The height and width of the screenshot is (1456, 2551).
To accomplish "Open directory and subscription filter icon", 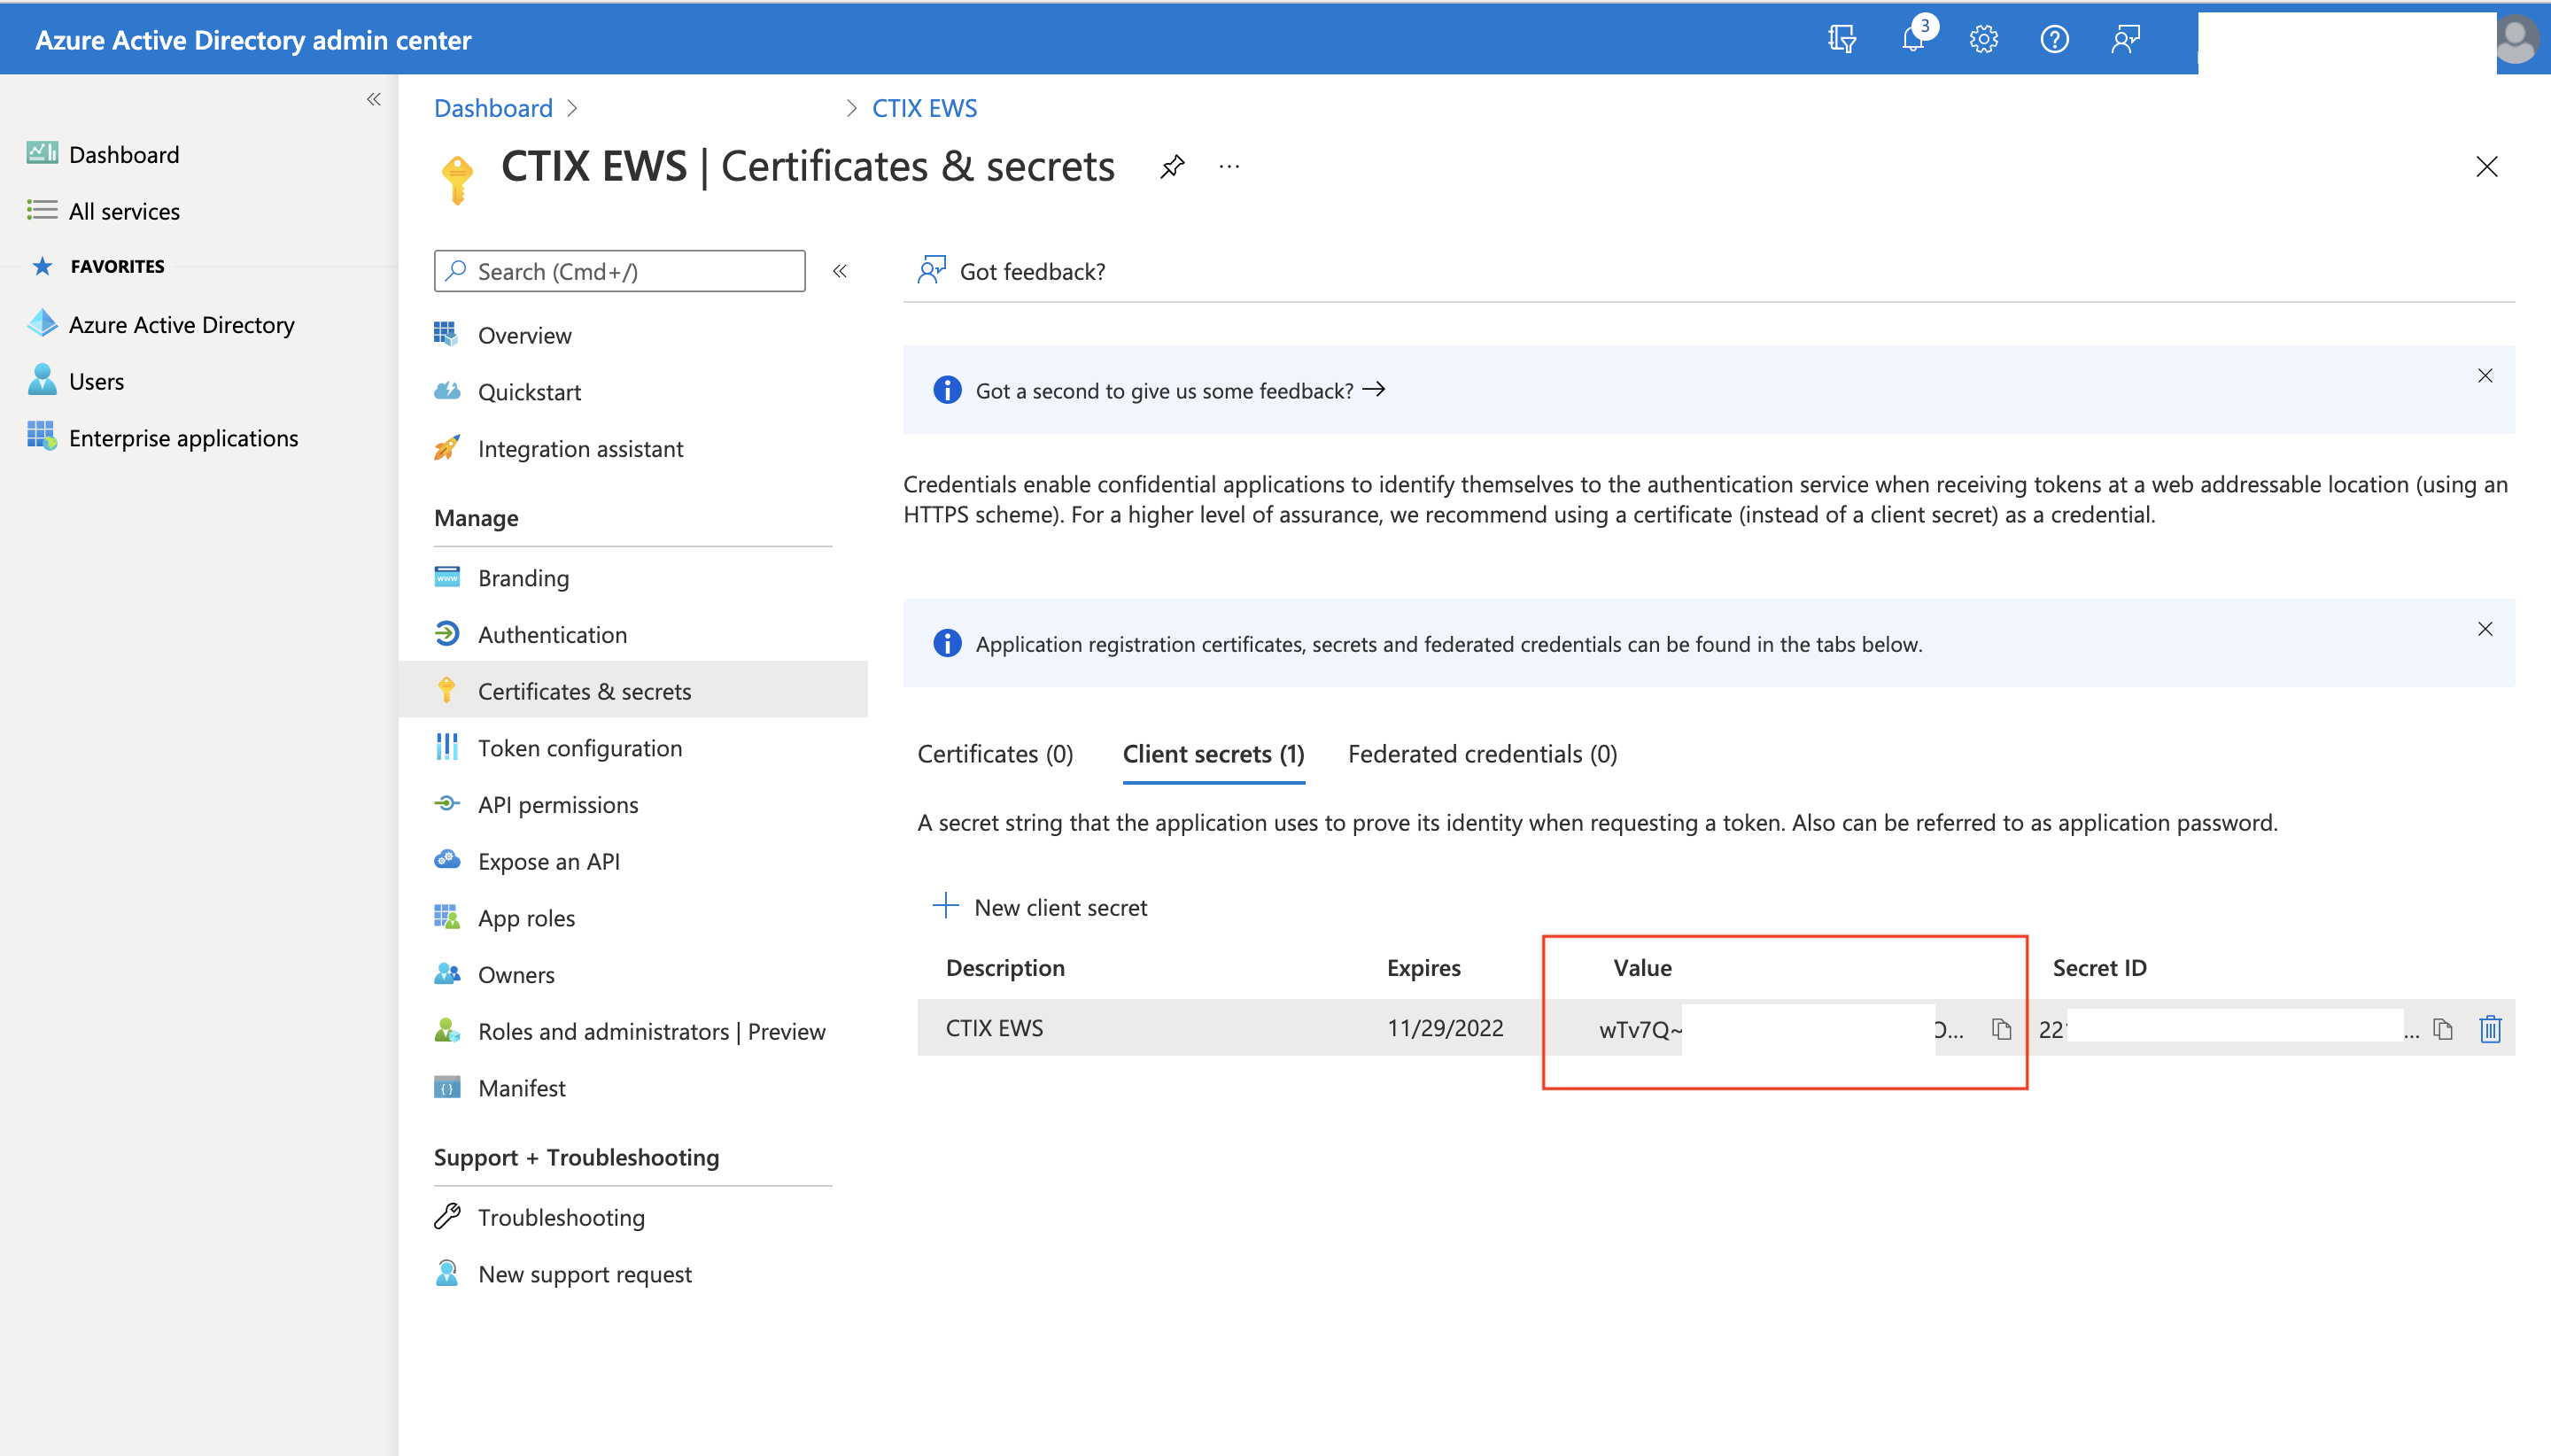I will (1841, 40).
